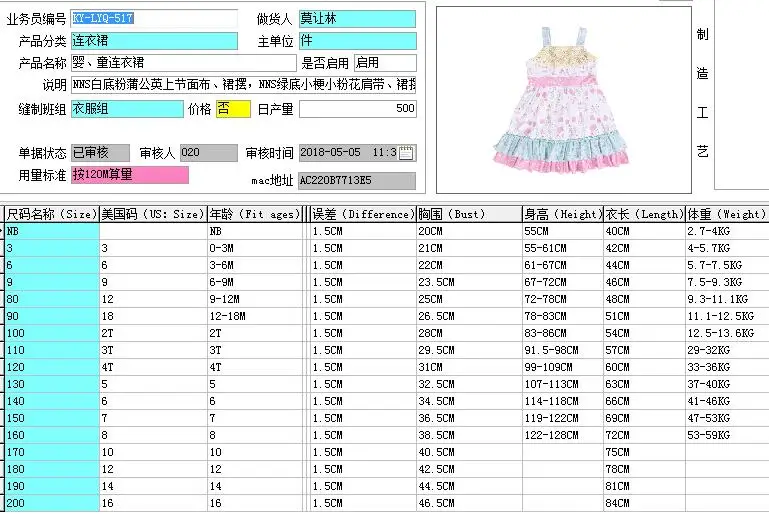Click weight cell 11.1-12.5KG
Image resolution: width=769 pixels, height=514 pixels.
tap(727, 316)
